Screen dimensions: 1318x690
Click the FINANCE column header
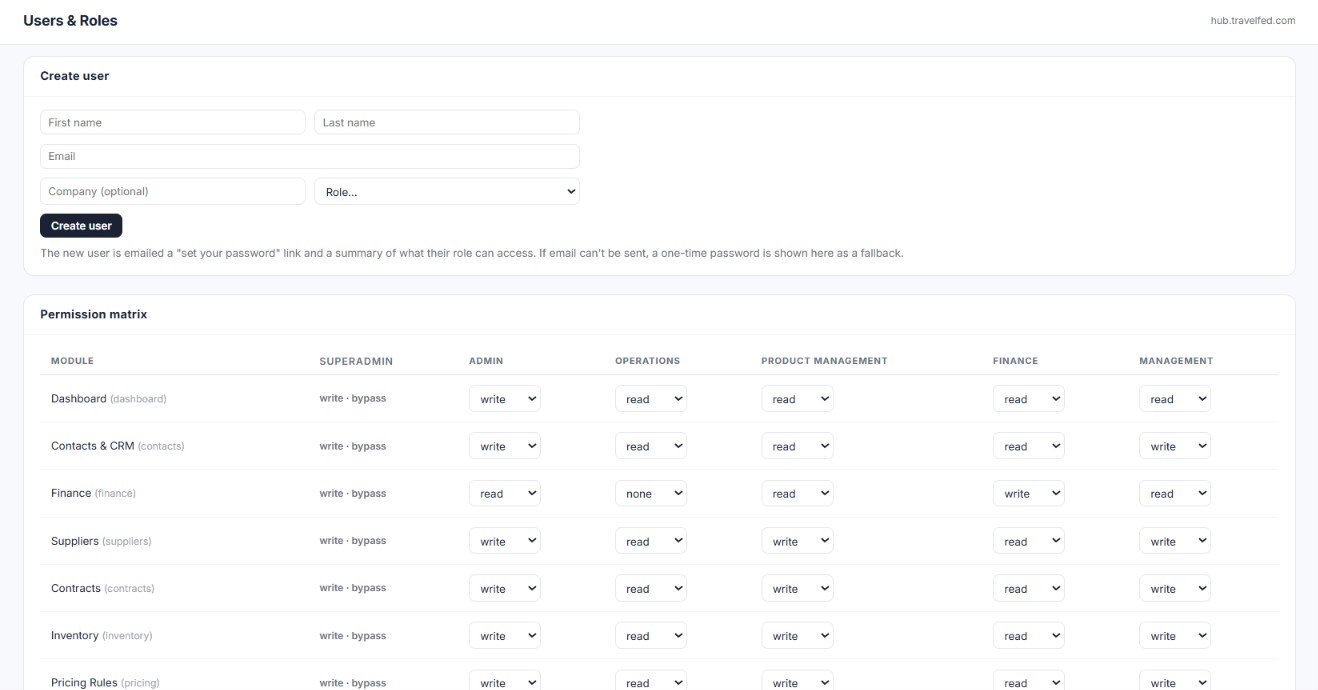coord(1016,361)
